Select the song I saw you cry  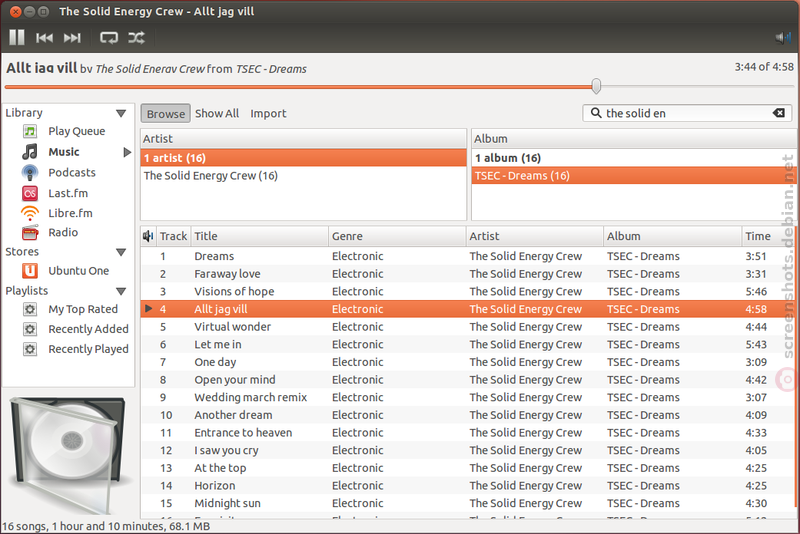[468, 451]
